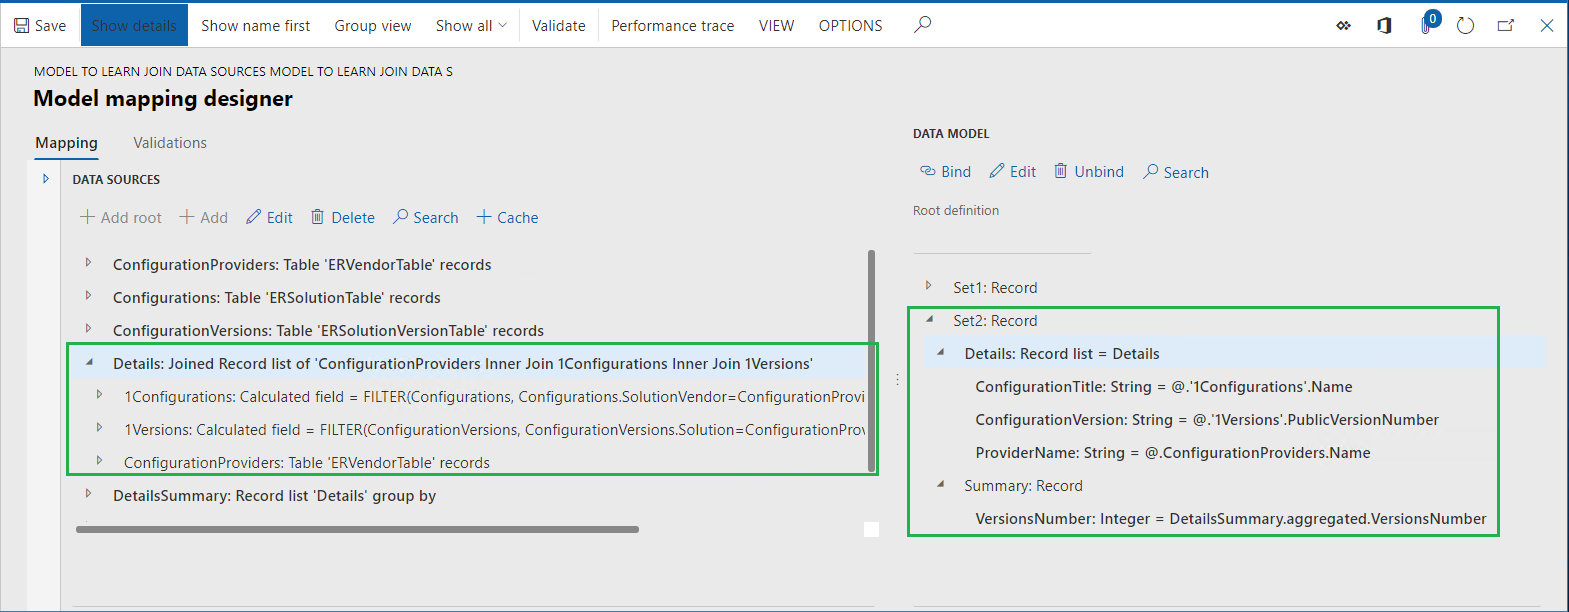Open the attachments icon with 0 badge
The height and width of the screenshot is (612, 1569).
click(1427, 24)
